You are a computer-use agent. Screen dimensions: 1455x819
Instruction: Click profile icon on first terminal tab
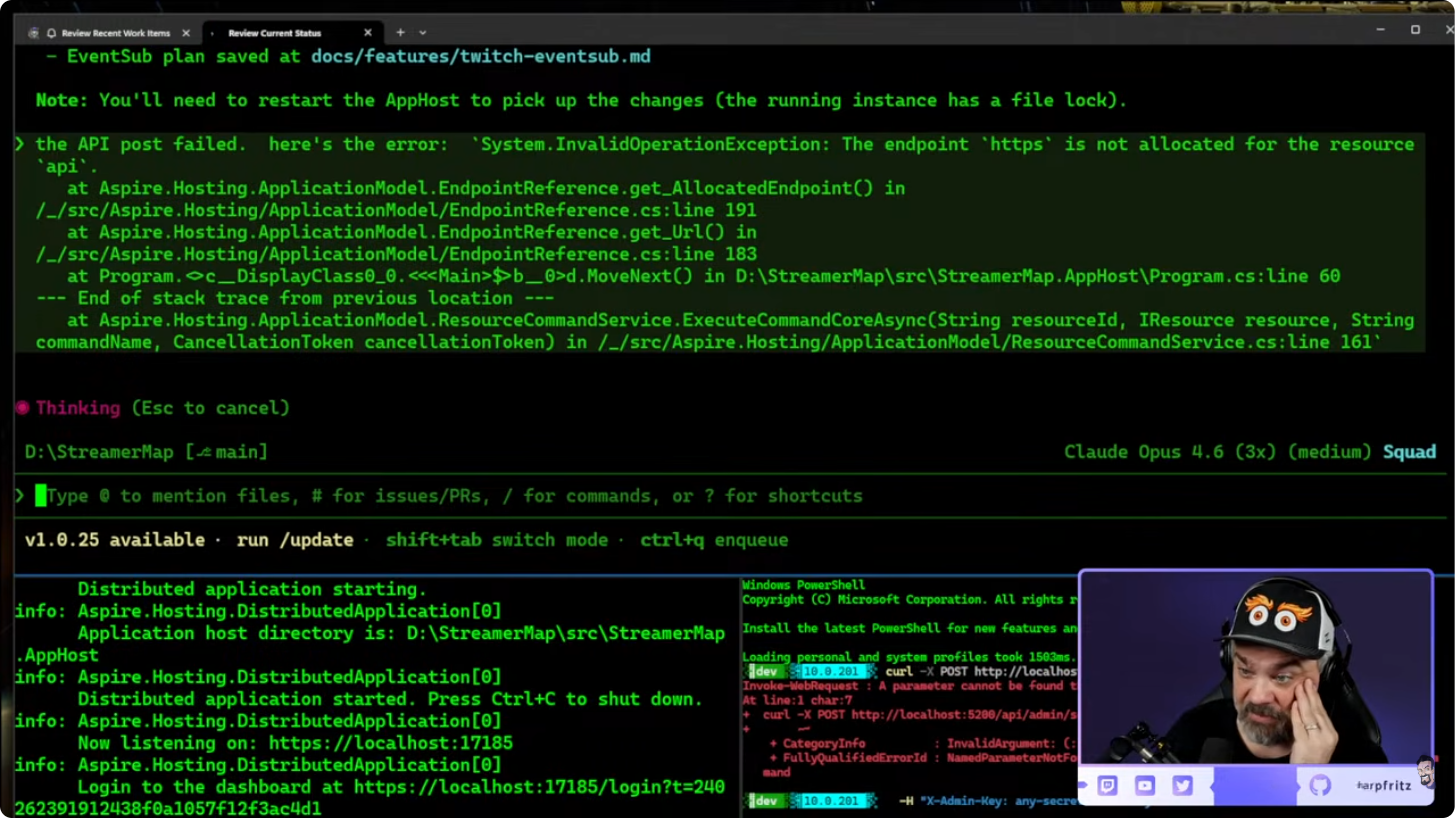pyautogui.click(x=33, y=33)
